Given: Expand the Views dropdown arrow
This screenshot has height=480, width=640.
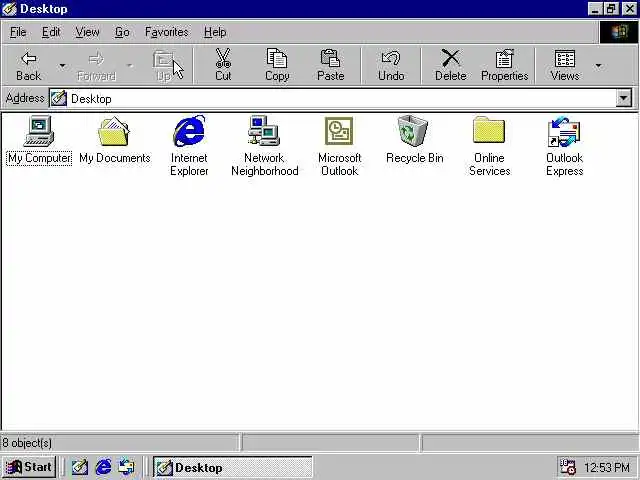Looking at the screenshot, I should pos(598,66).
